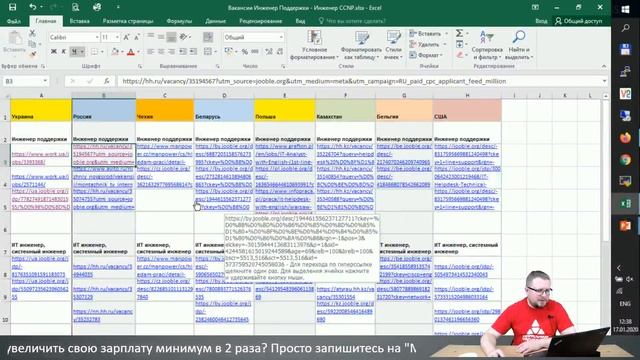
Task: Switch to Разметка страницы tab
Action: 128,21
